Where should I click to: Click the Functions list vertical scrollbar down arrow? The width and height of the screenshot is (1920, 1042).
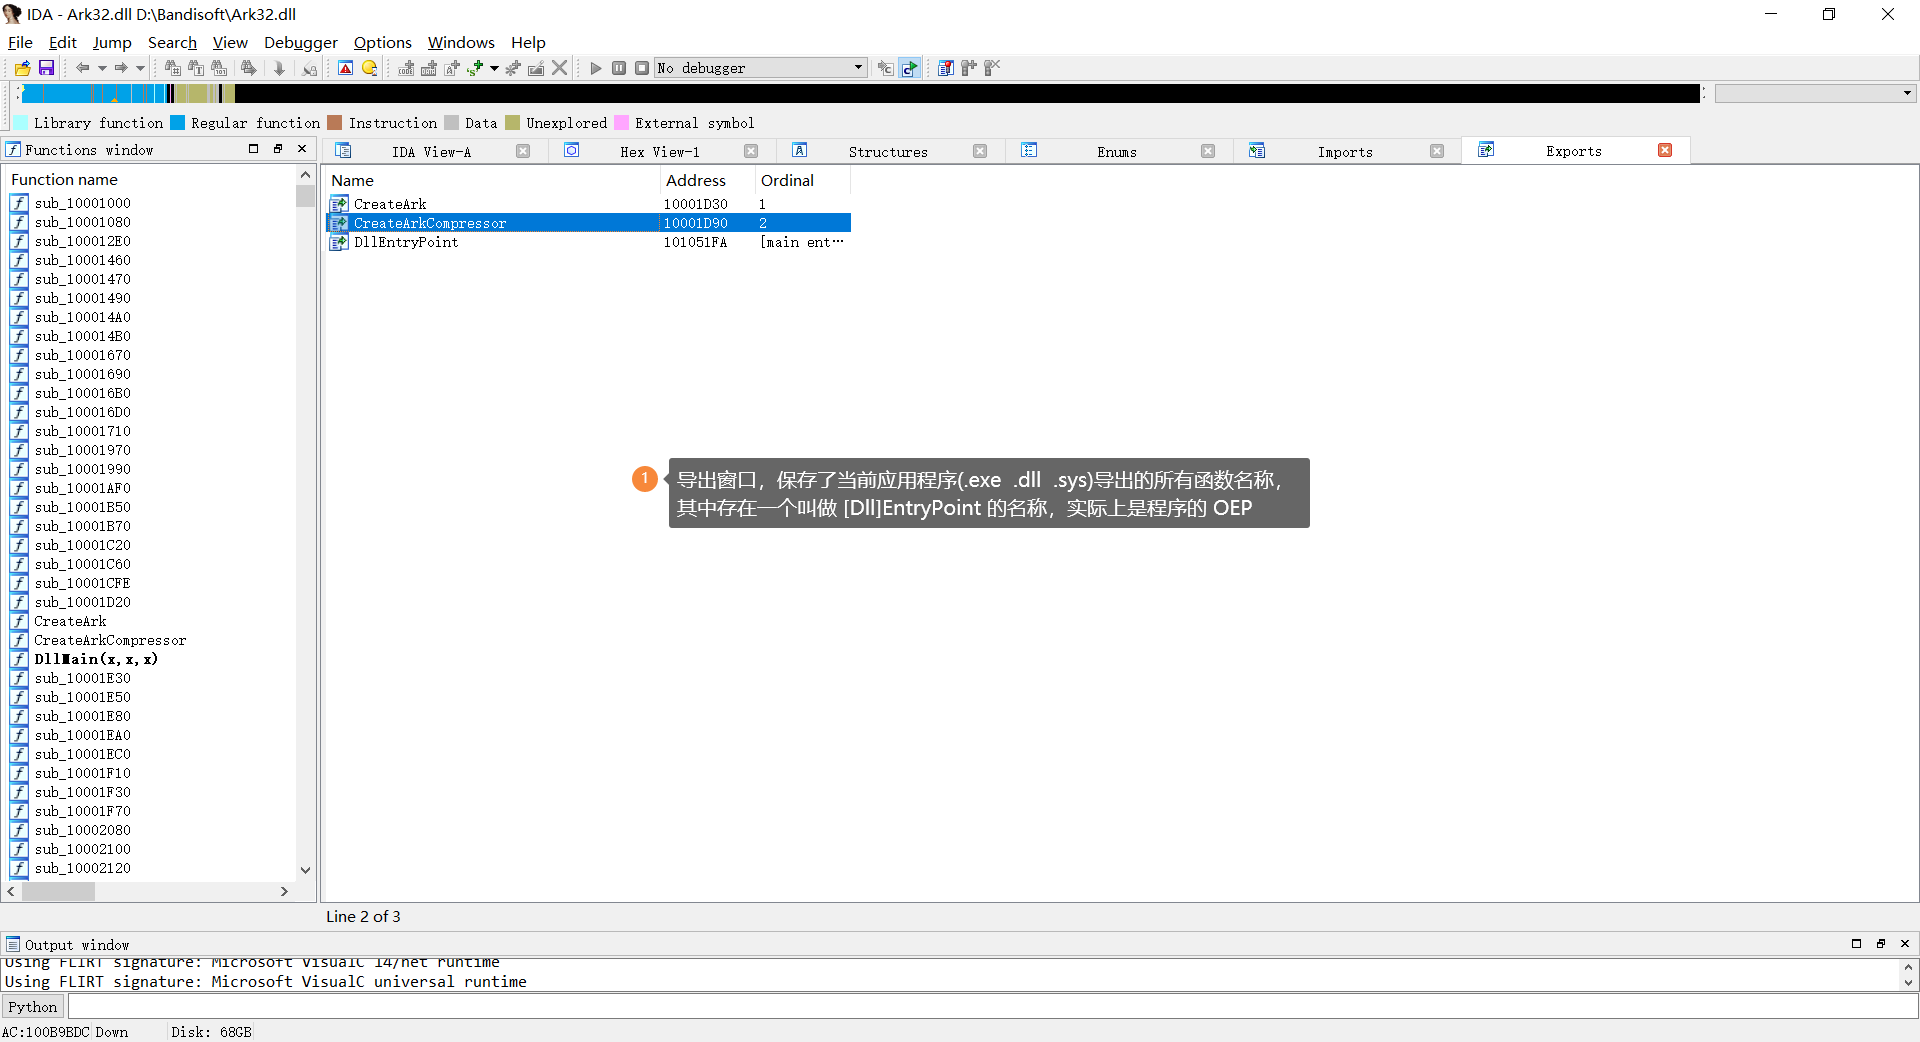[x=306, y=870]
